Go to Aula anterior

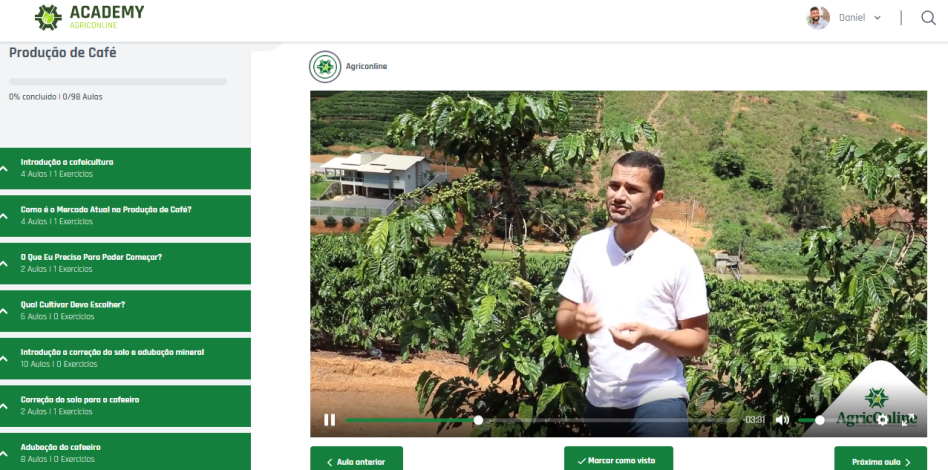pos(356,462)
